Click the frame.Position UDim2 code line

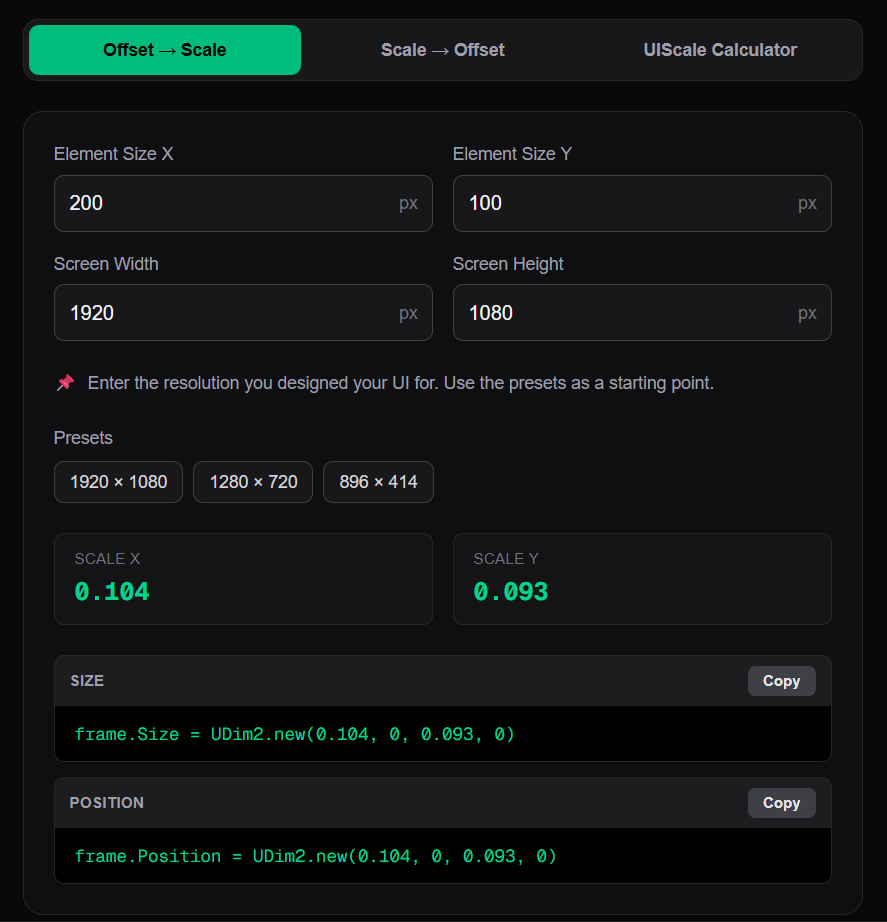[x=315, y=856]
